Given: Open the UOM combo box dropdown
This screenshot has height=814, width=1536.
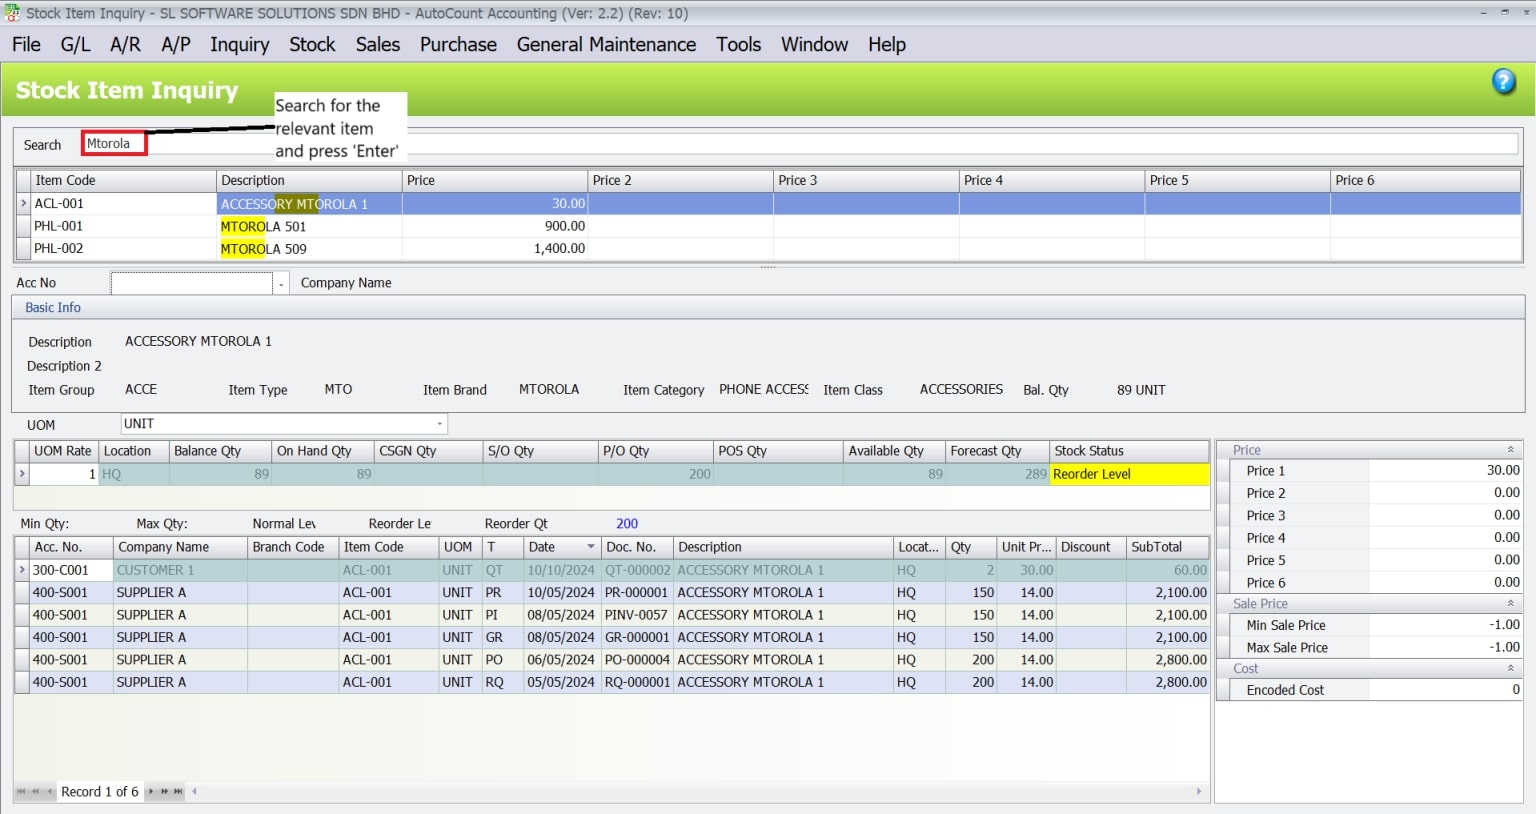Looking at the screenshot, I should point(440,424).
